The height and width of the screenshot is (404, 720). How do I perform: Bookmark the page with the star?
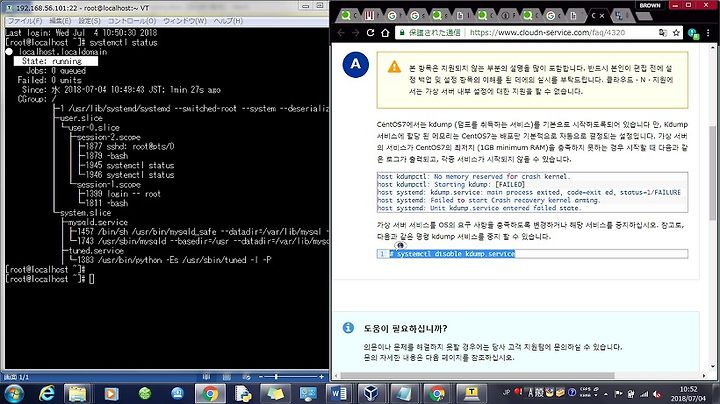coord(676,33)
